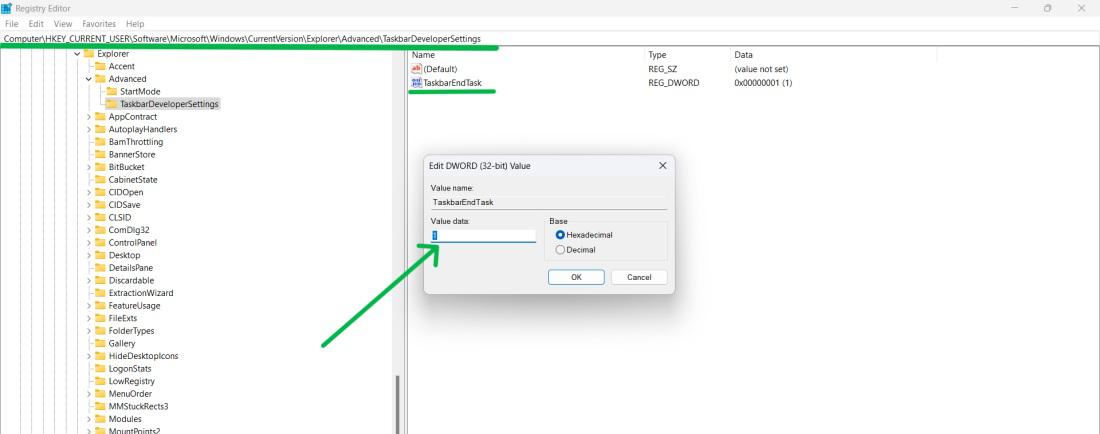Open the Edit menu
The width and height of the screenshot is (1100, 434).
click(x=36, y=24)
